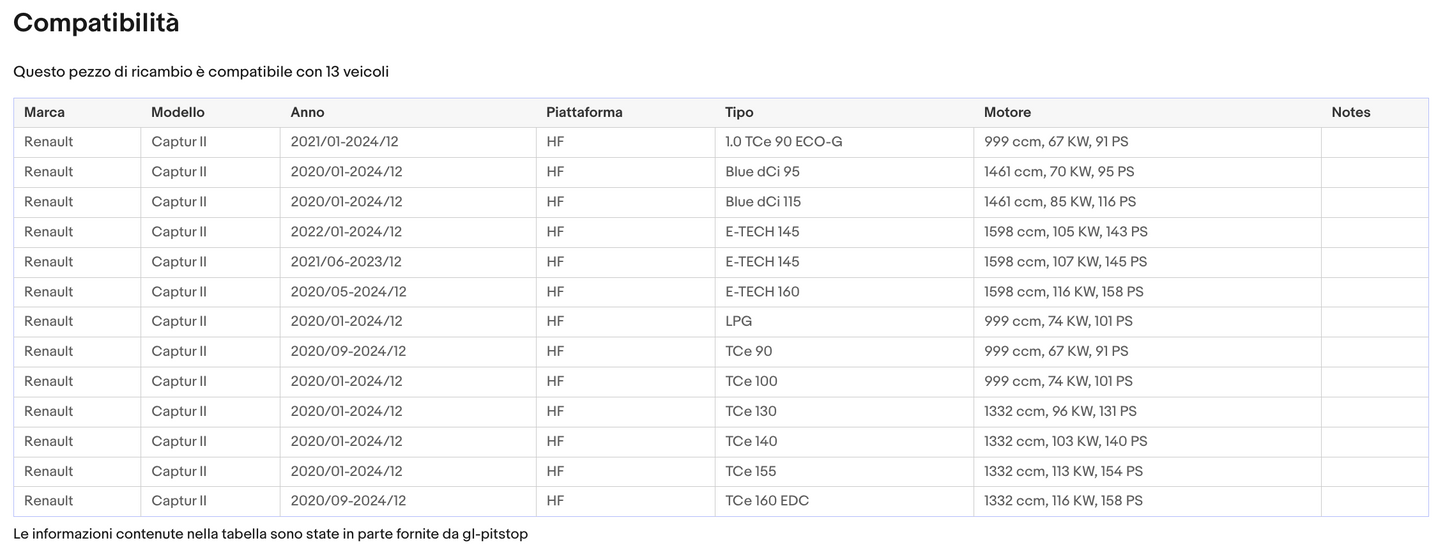Click the Anno column header
Viewport: 1445px width, 552px height.
pos(307,112)
